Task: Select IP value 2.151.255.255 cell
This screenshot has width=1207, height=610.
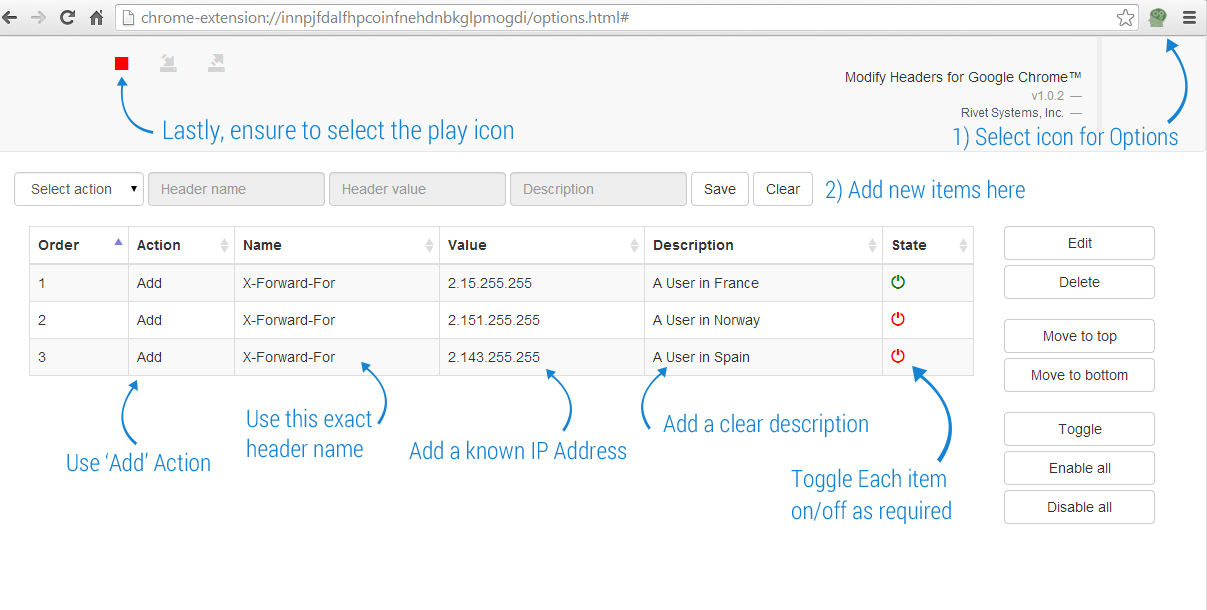Action: pyautogui.click(x=542, y=320)
